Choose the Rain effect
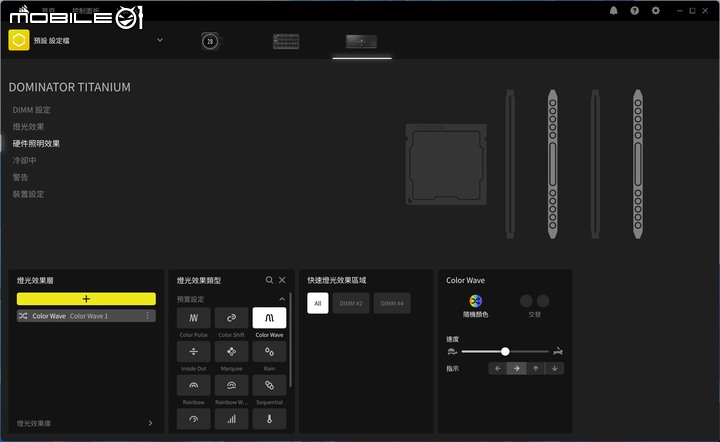This screenshot has height=442, width=720. pyautogui.click(x=269, y=352)
